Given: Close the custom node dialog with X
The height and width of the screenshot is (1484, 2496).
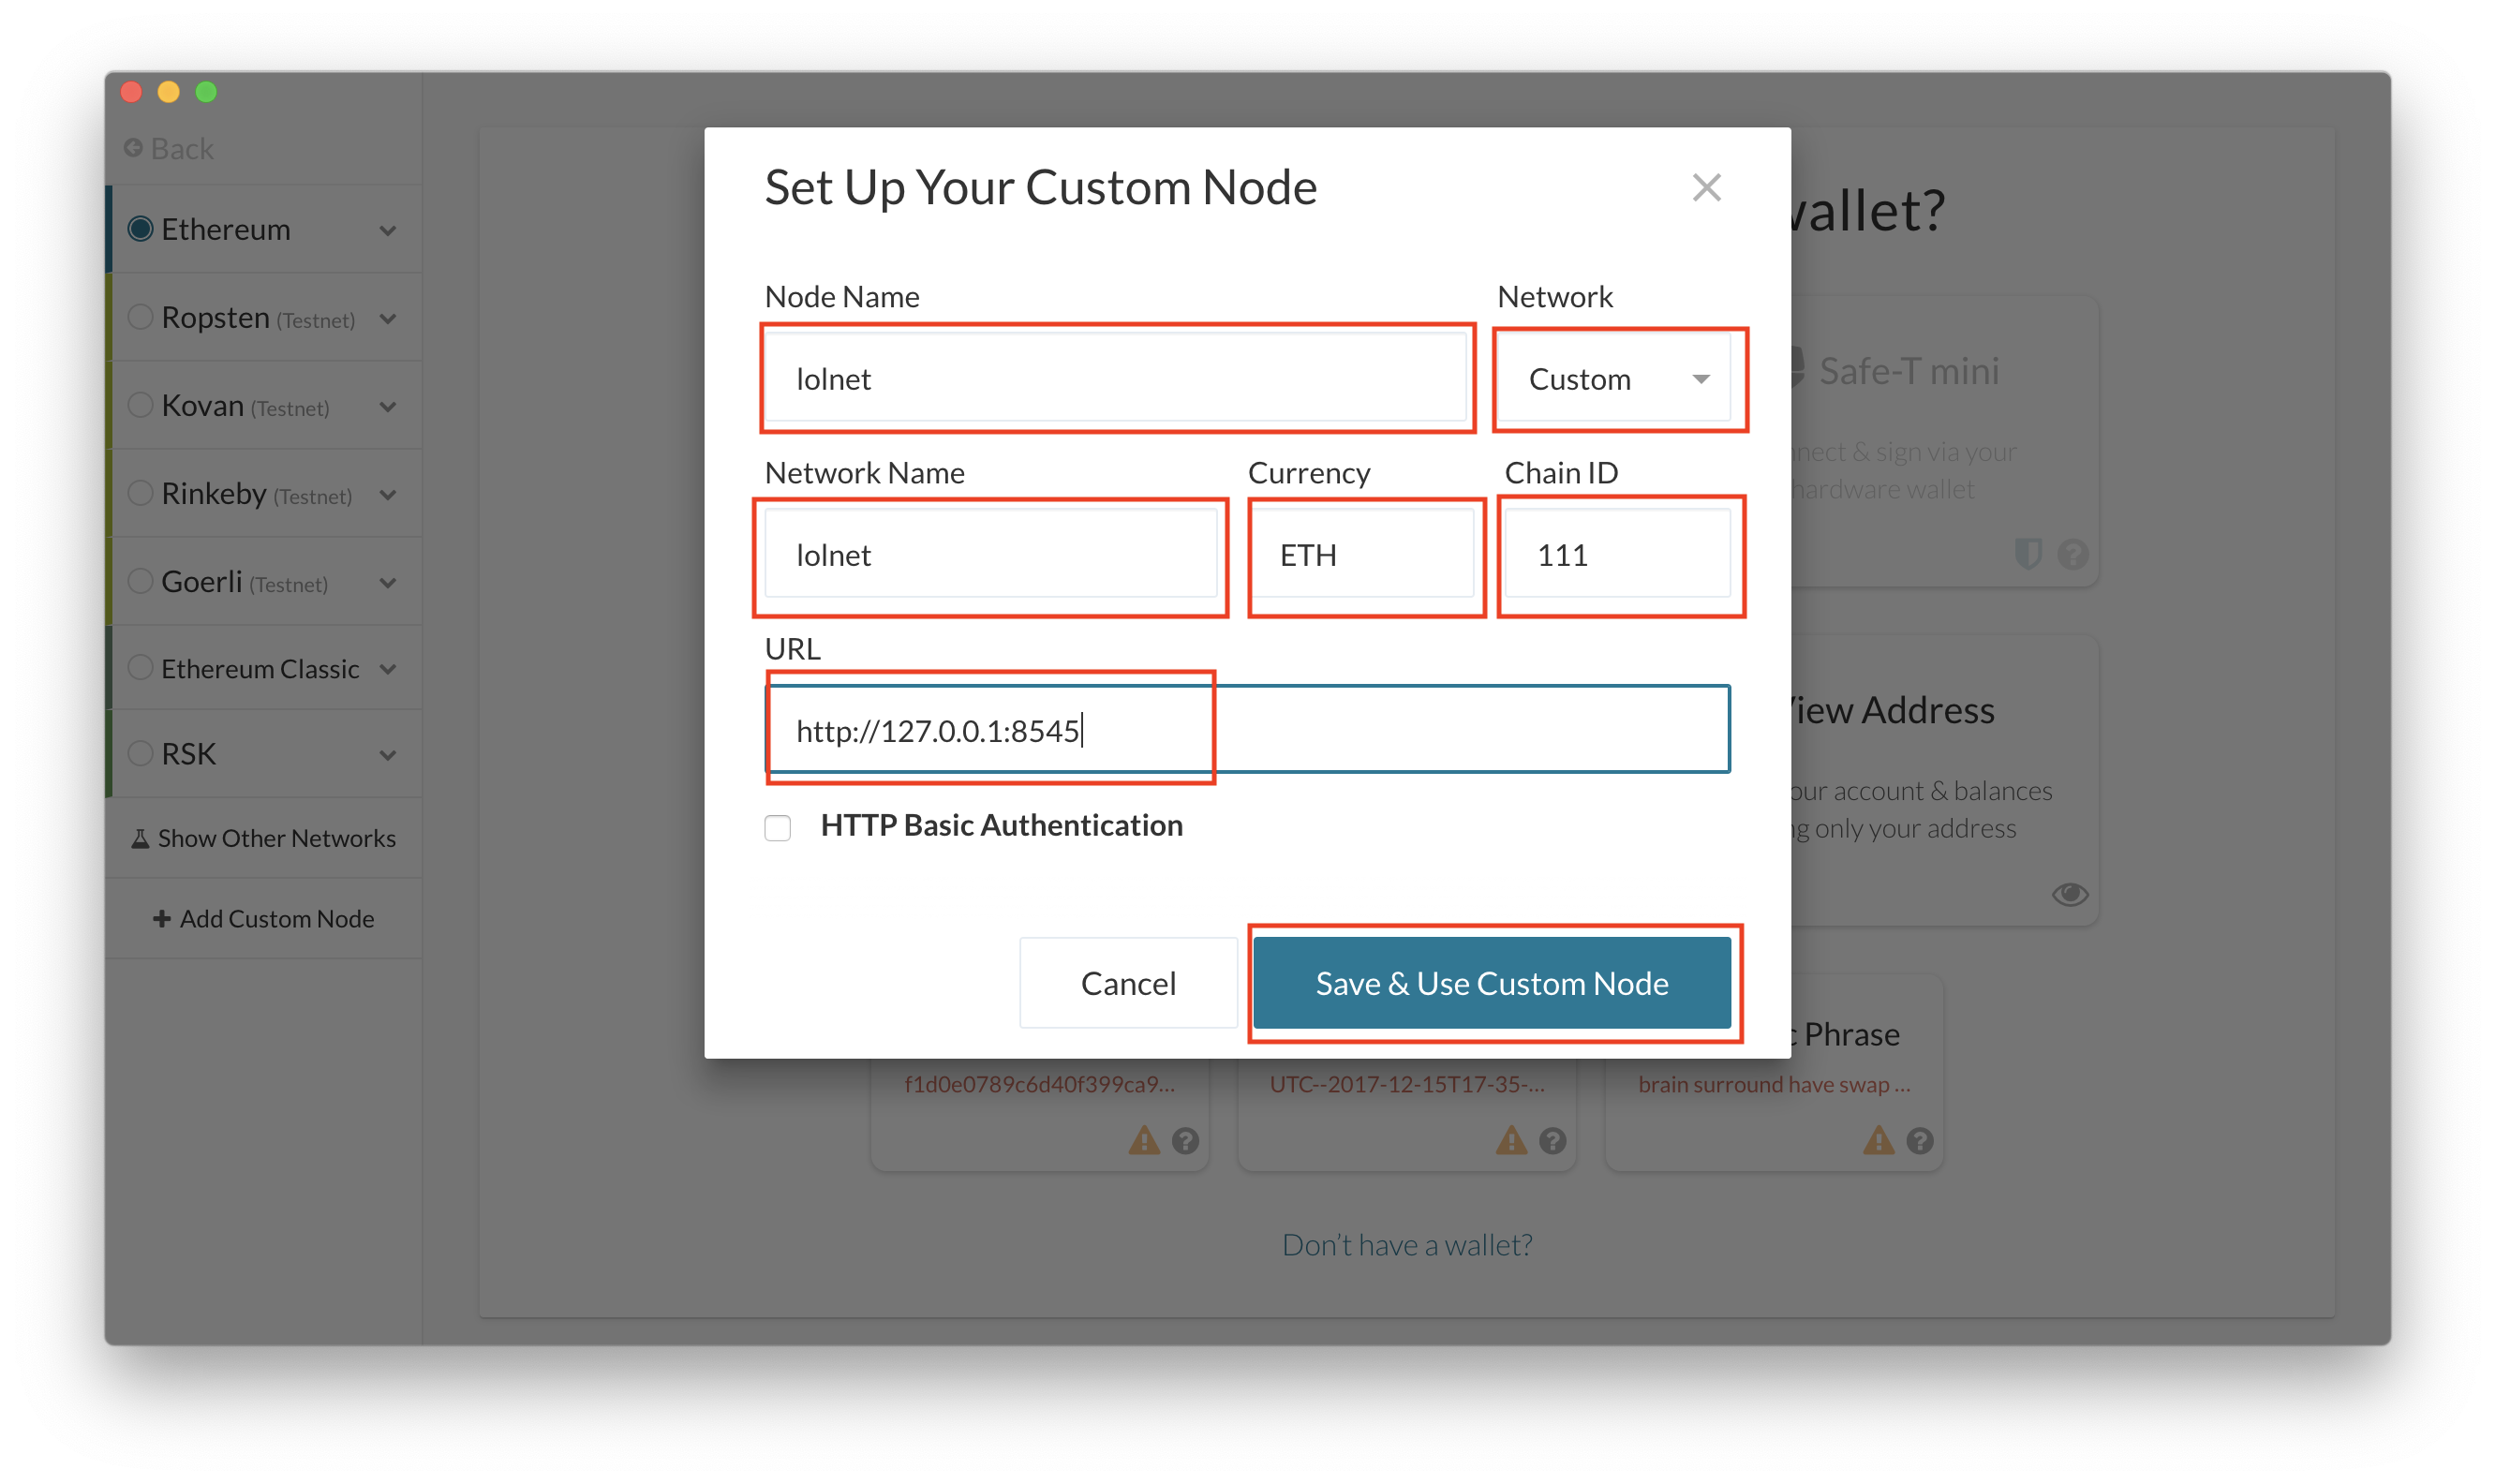Looking at the screenshot, I should pyautogui.click(x=1706, y=188).
